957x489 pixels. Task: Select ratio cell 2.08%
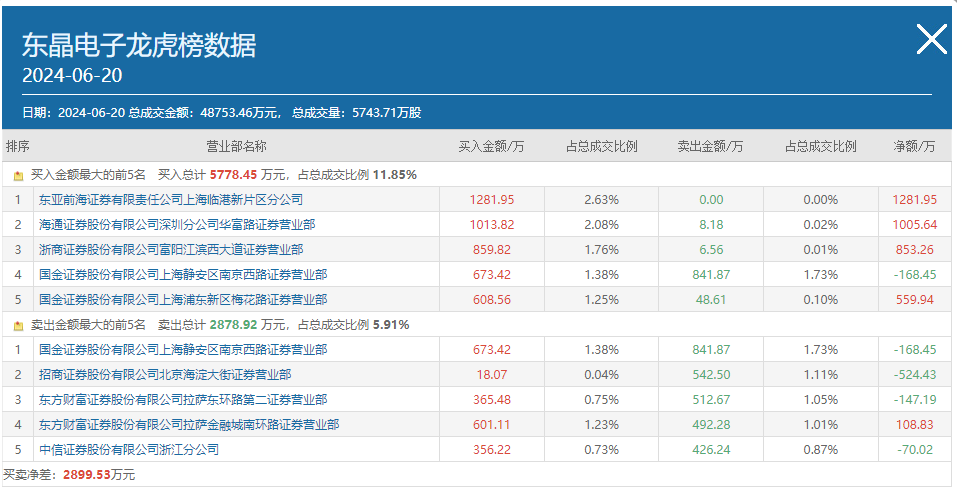pos(601,225)
